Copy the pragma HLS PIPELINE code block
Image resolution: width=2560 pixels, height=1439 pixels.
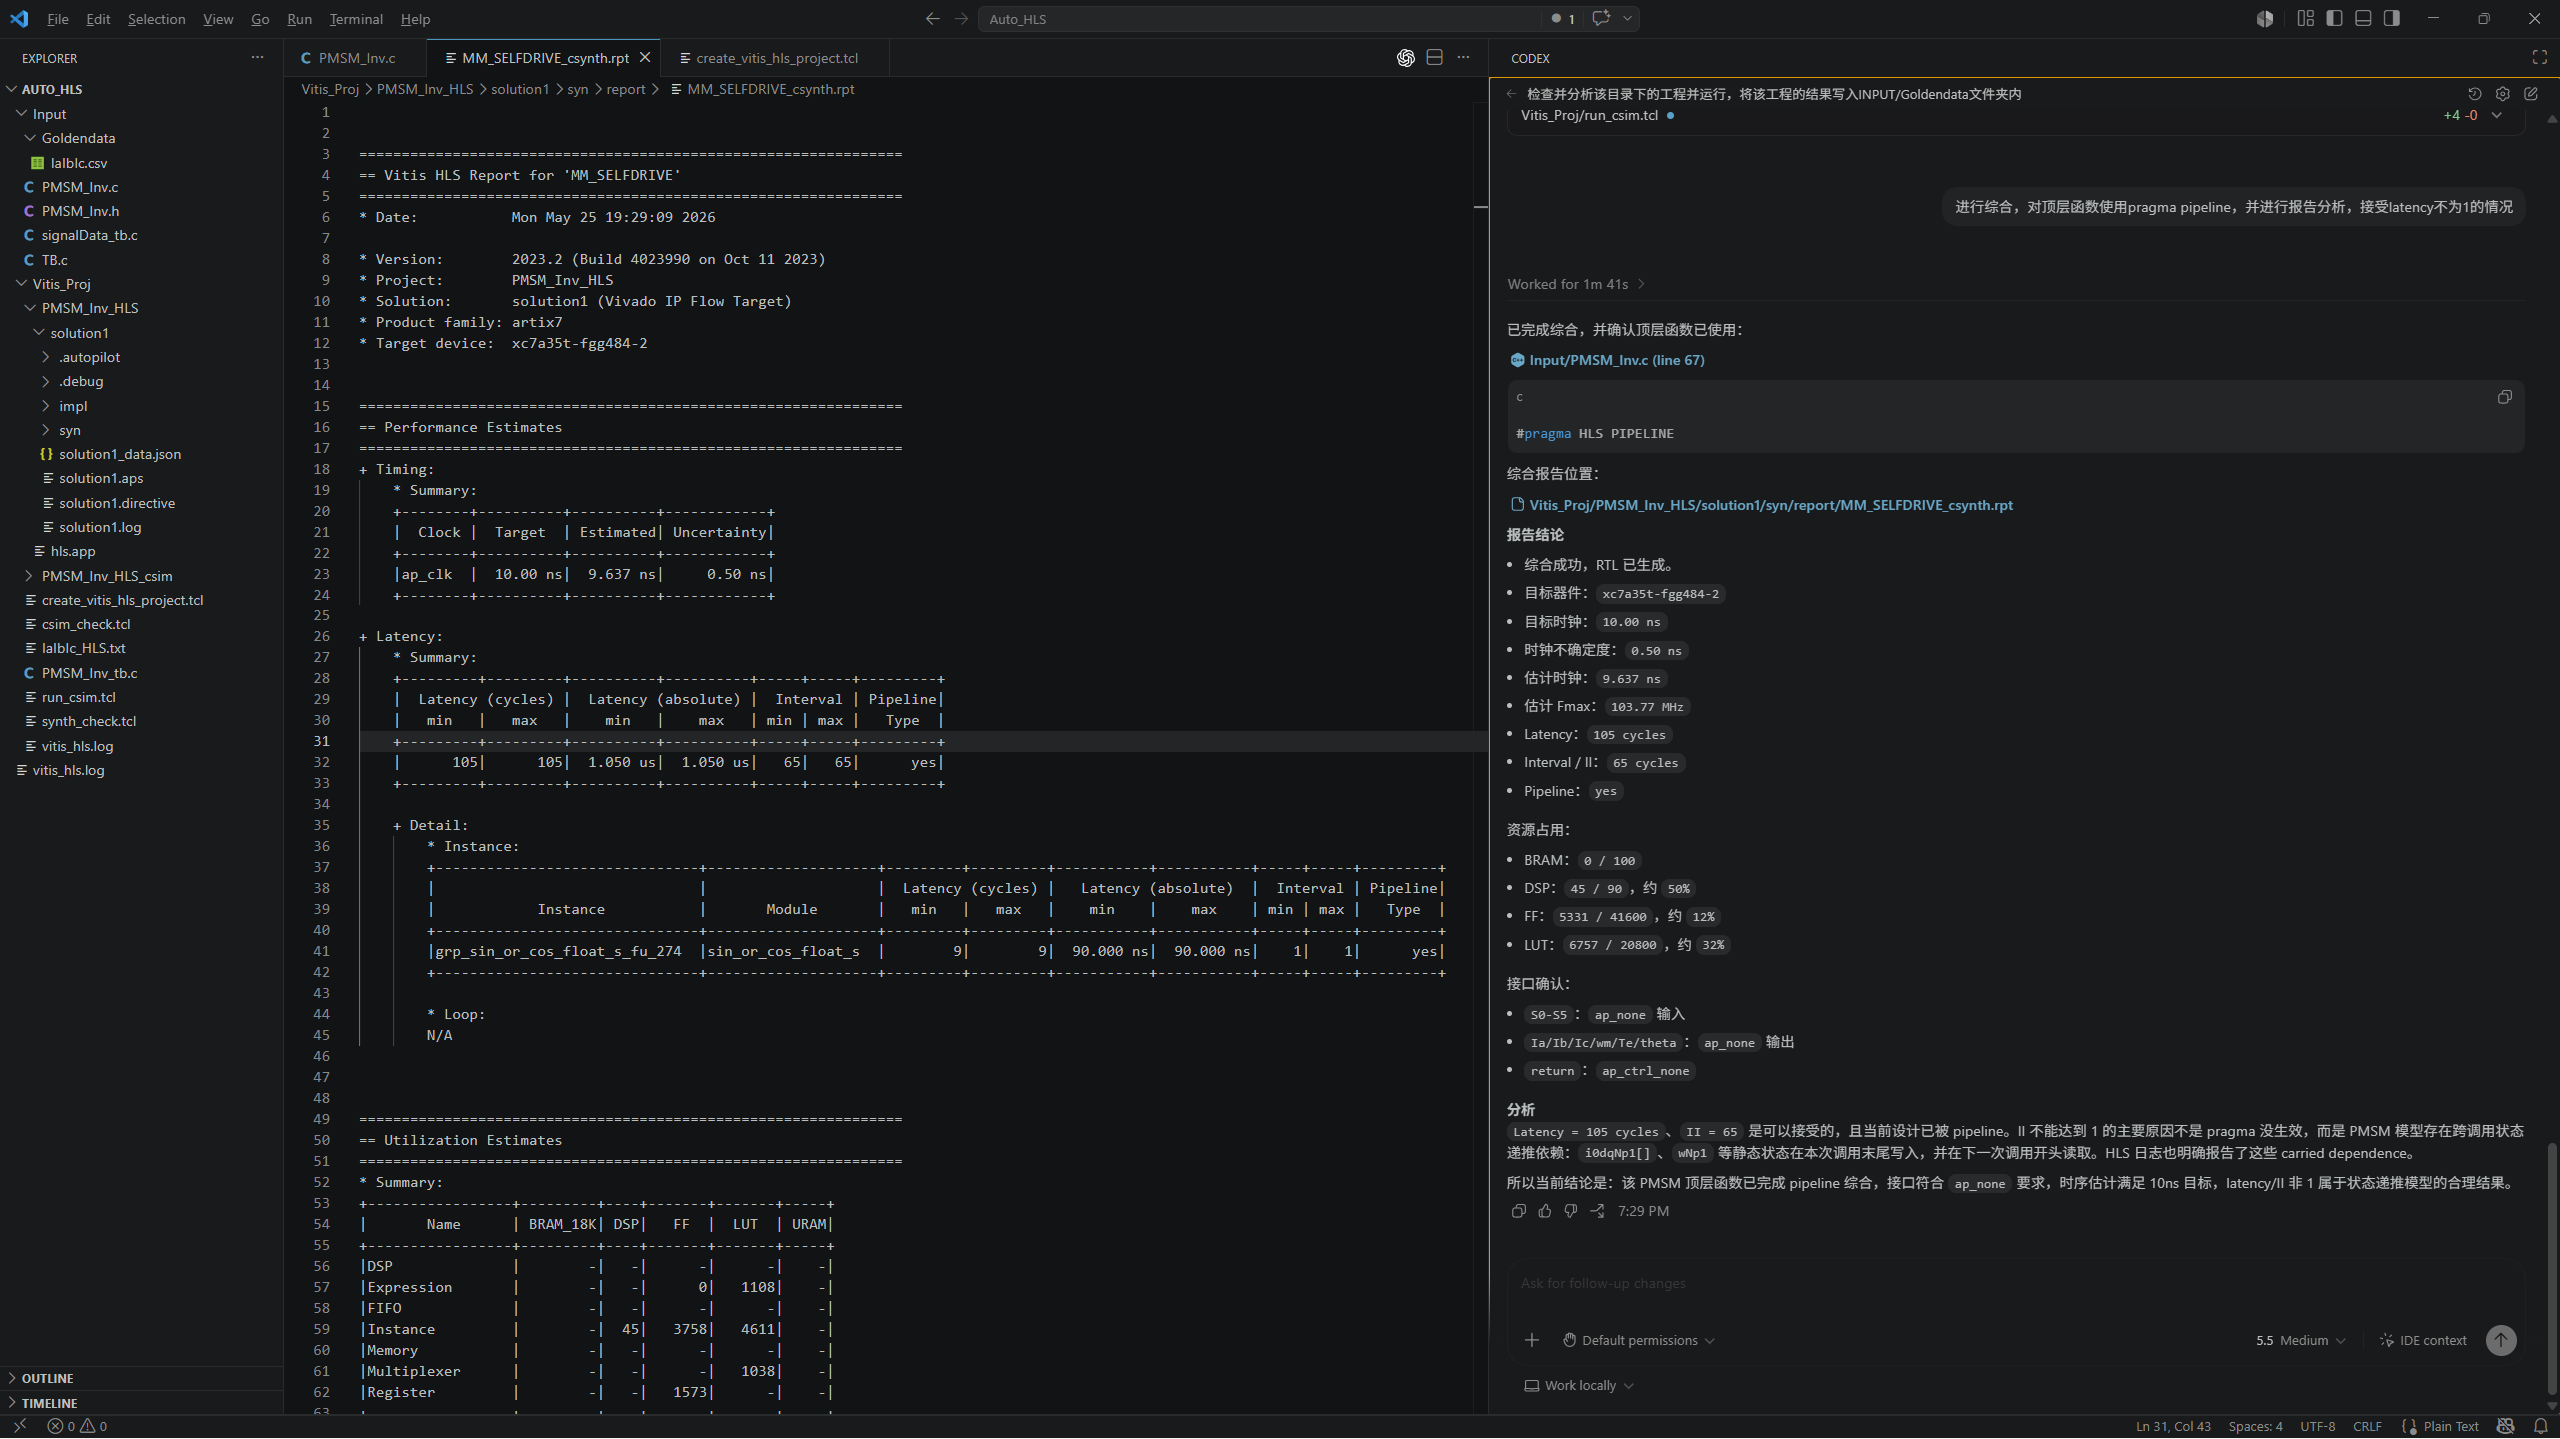[x=2505, y=398]
